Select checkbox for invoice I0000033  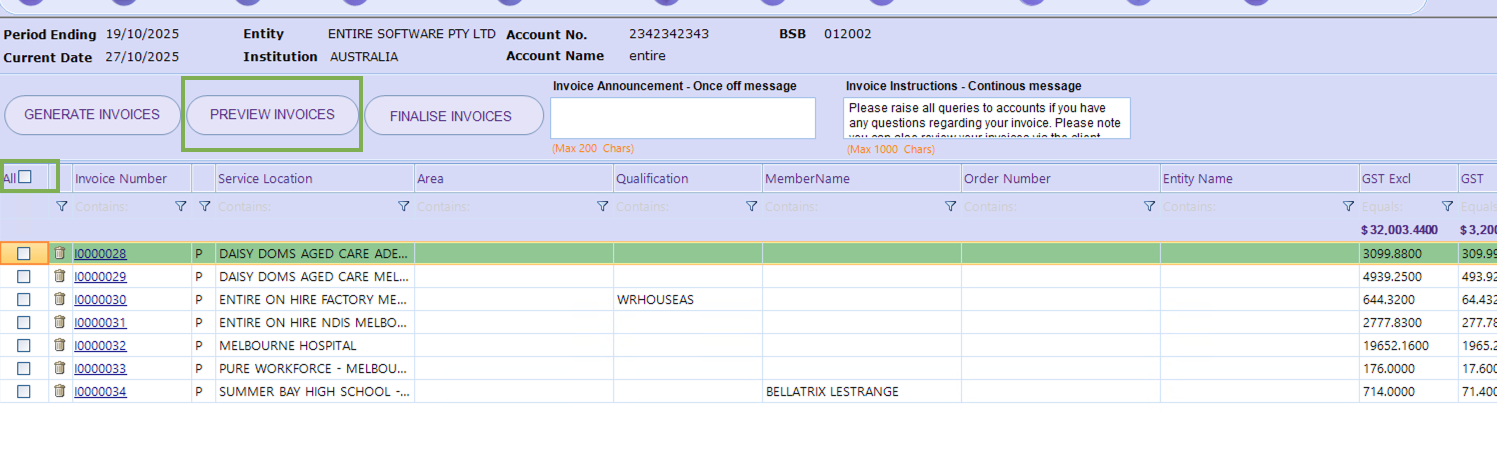(x=24, y=368)
